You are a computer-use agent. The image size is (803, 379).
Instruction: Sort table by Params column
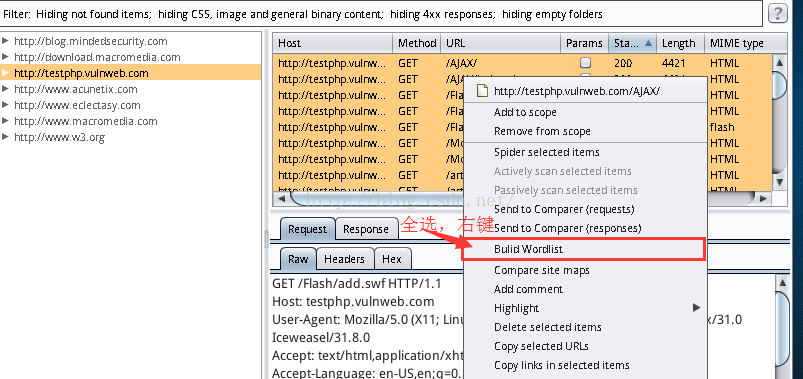(x=584, y=44)
